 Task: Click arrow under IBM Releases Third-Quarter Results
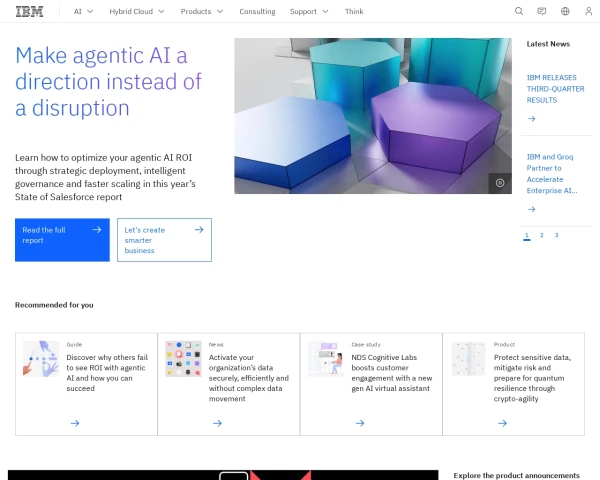[x=531, y=119]
